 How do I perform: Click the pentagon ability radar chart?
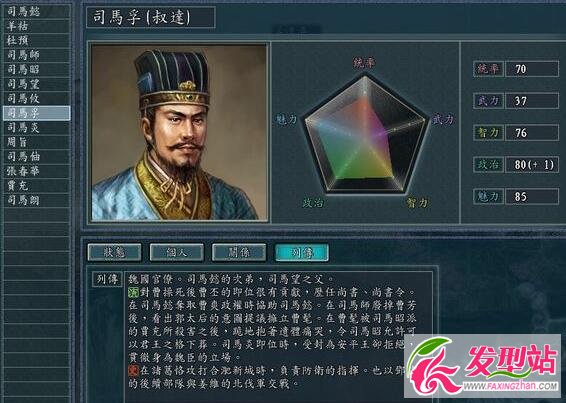click(365, 134)
